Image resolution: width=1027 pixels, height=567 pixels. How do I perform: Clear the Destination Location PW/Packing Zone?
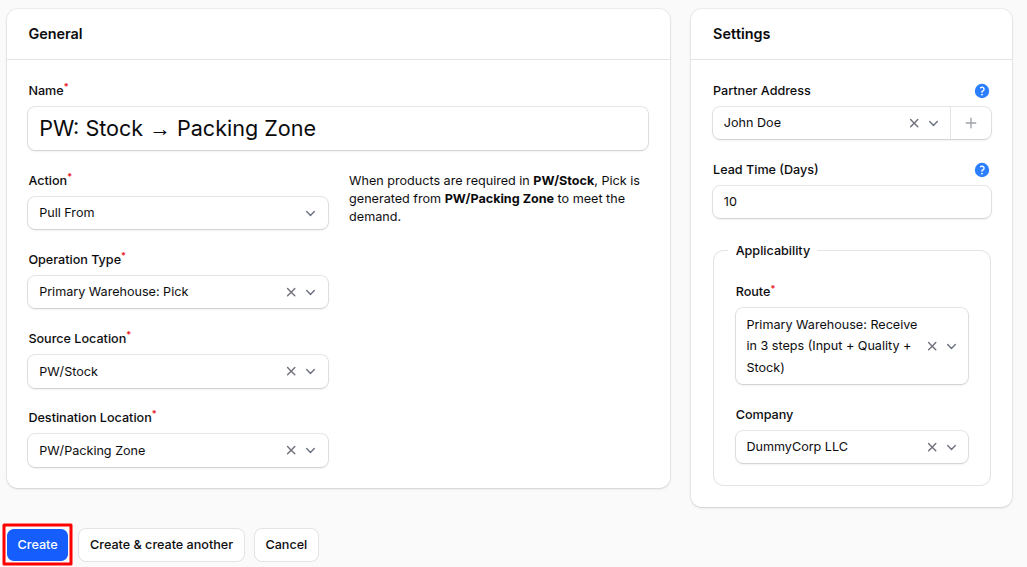(x=291, y=450)
